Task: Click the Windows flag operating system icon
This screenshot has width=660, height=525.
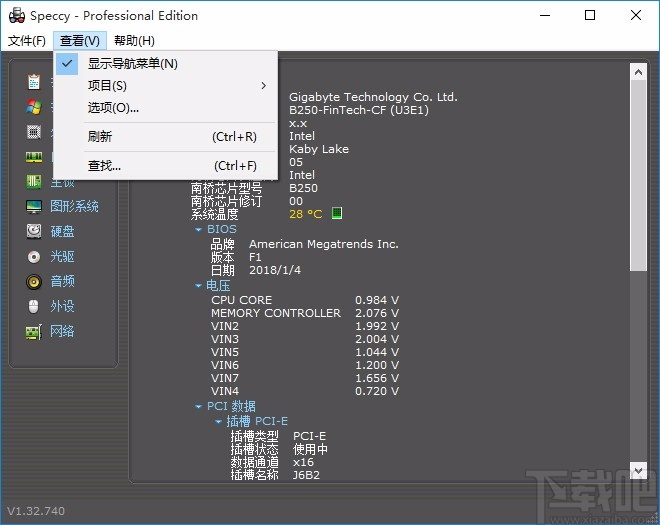Action: 34,107
